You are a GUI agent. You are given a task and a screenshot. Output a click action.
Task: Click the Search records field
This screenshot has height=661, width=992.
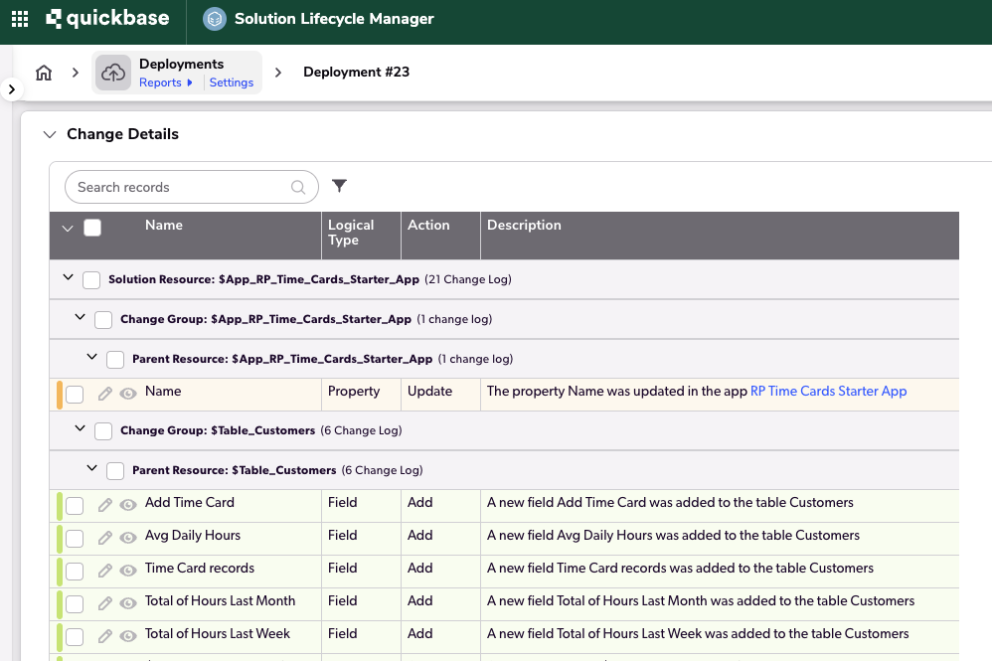coord(180,187)
